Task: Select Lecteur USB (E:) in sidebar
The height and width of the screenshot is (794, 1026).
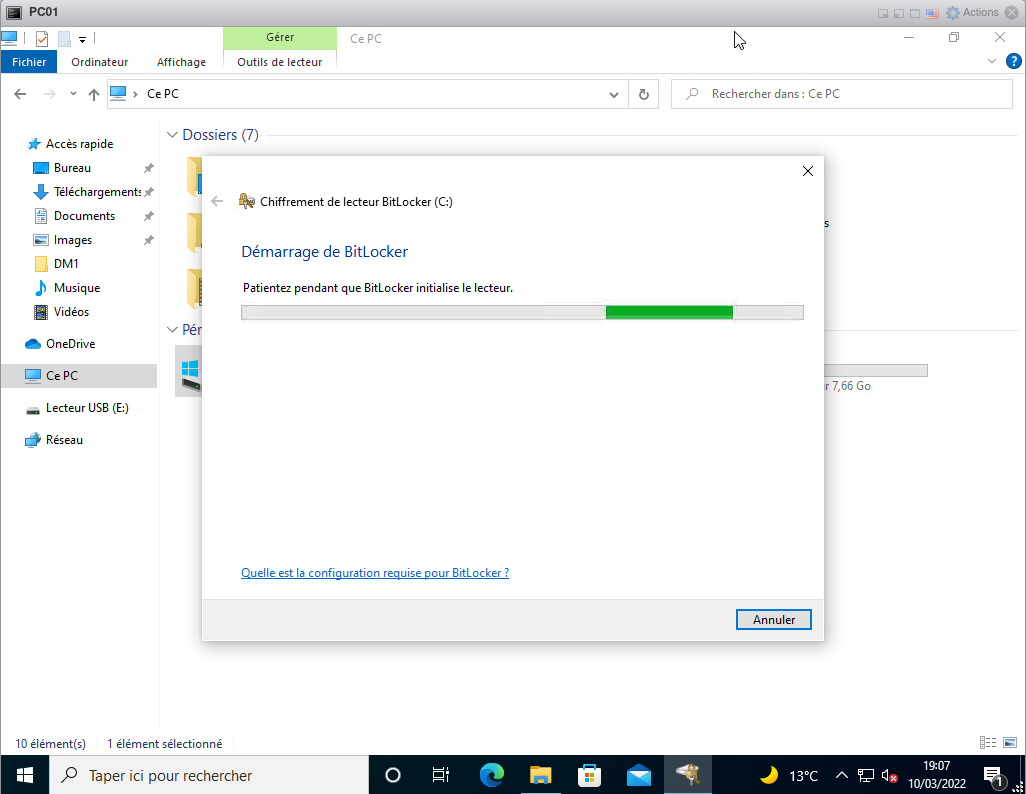Action: pos(87,408)
